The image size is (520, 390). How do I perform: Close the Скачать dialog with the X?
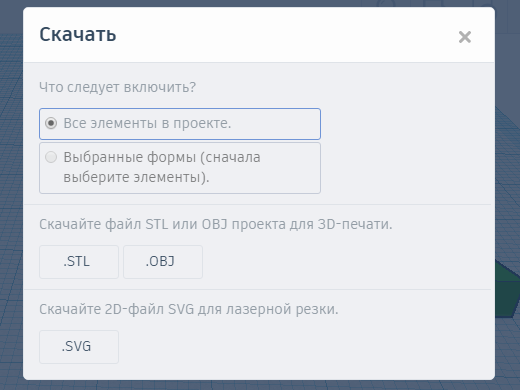point(465,37)
